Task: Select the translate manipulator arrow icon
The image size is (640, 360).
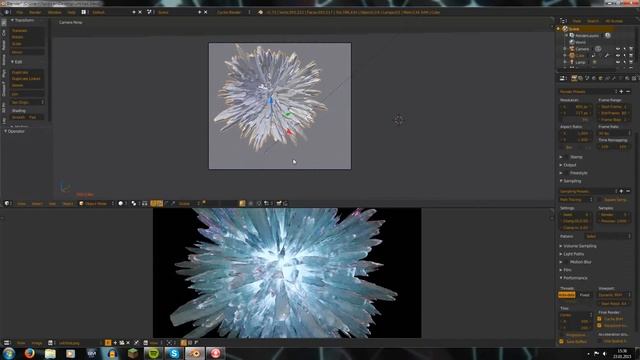Action: click(160, 203)
